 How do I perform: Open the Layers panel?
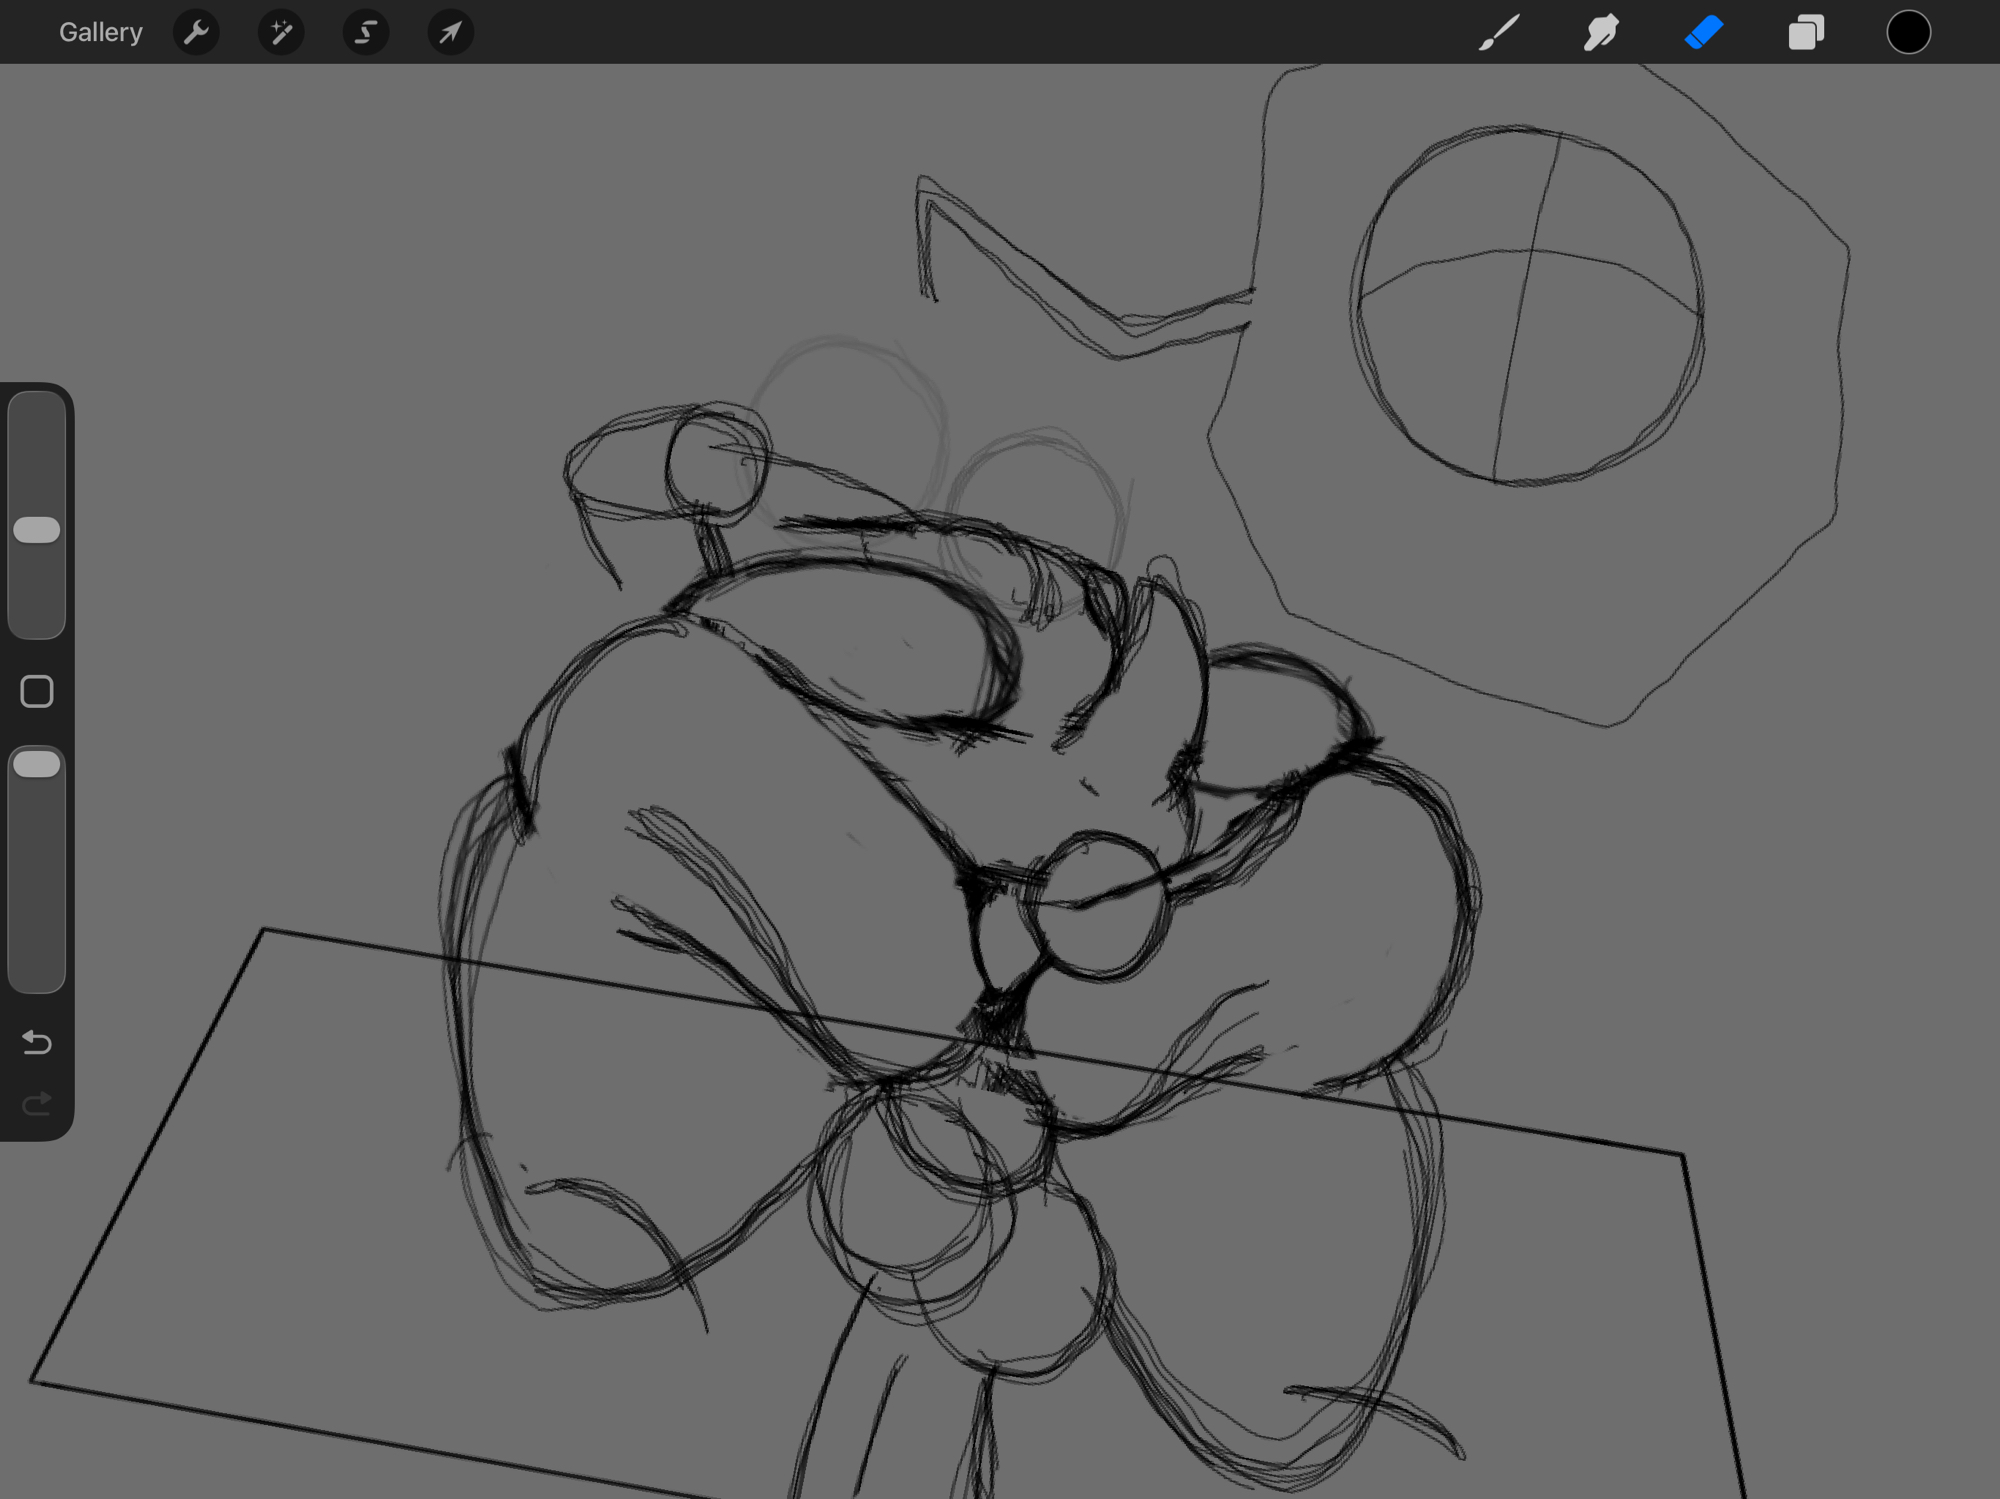[1806, 32]
